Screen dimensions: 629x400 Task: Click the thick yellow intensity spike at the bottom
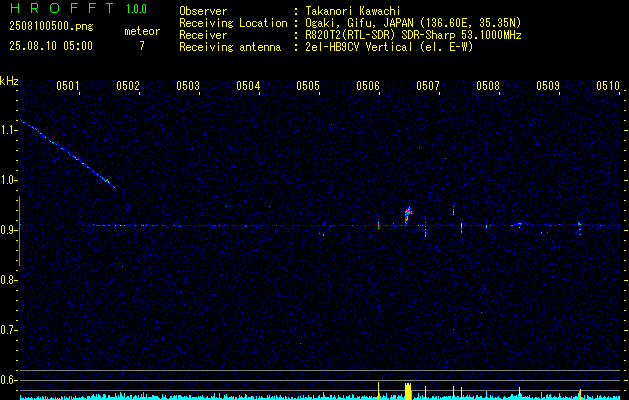(x=408, y=391)
